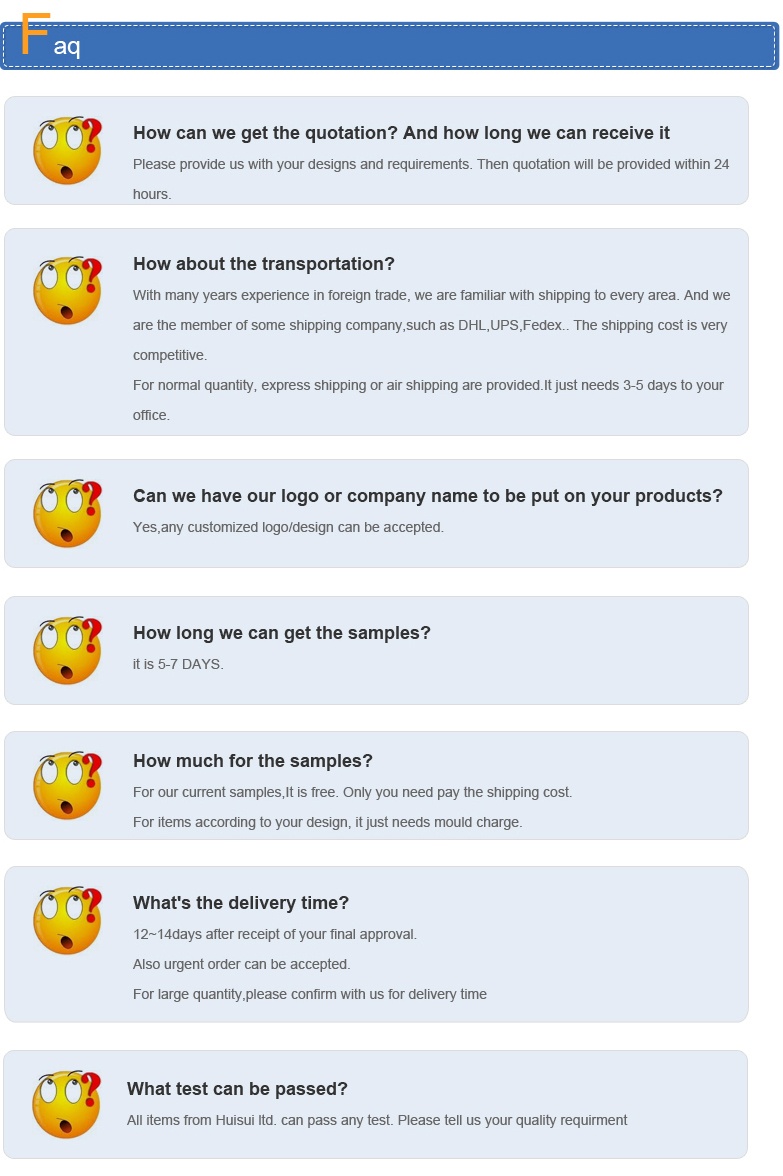Click the 'it is 5-7 DAYS.' answer text

pos(178,664)
